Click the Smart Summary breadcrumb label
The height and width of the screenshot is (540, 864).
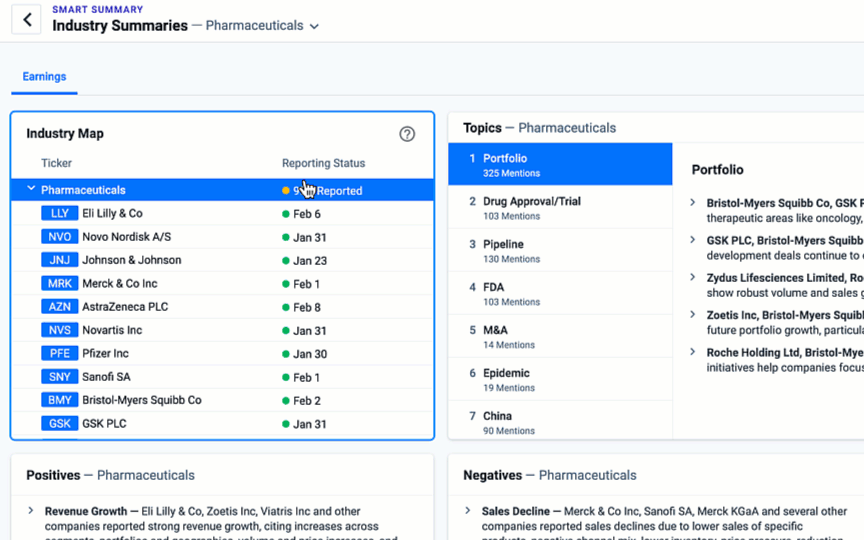(98, 9)
